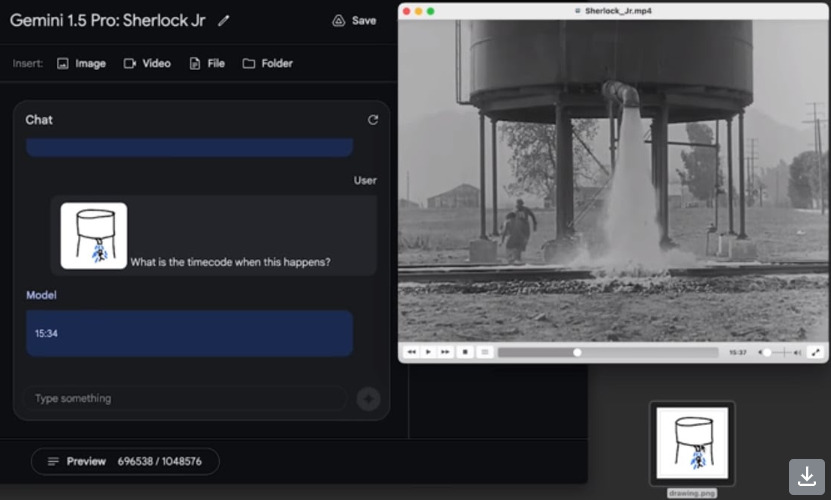Select the model response 15:34
Image resolution: width=831 pixels, height=500 pixels.
pyautogui.click(x=190, y=333)
